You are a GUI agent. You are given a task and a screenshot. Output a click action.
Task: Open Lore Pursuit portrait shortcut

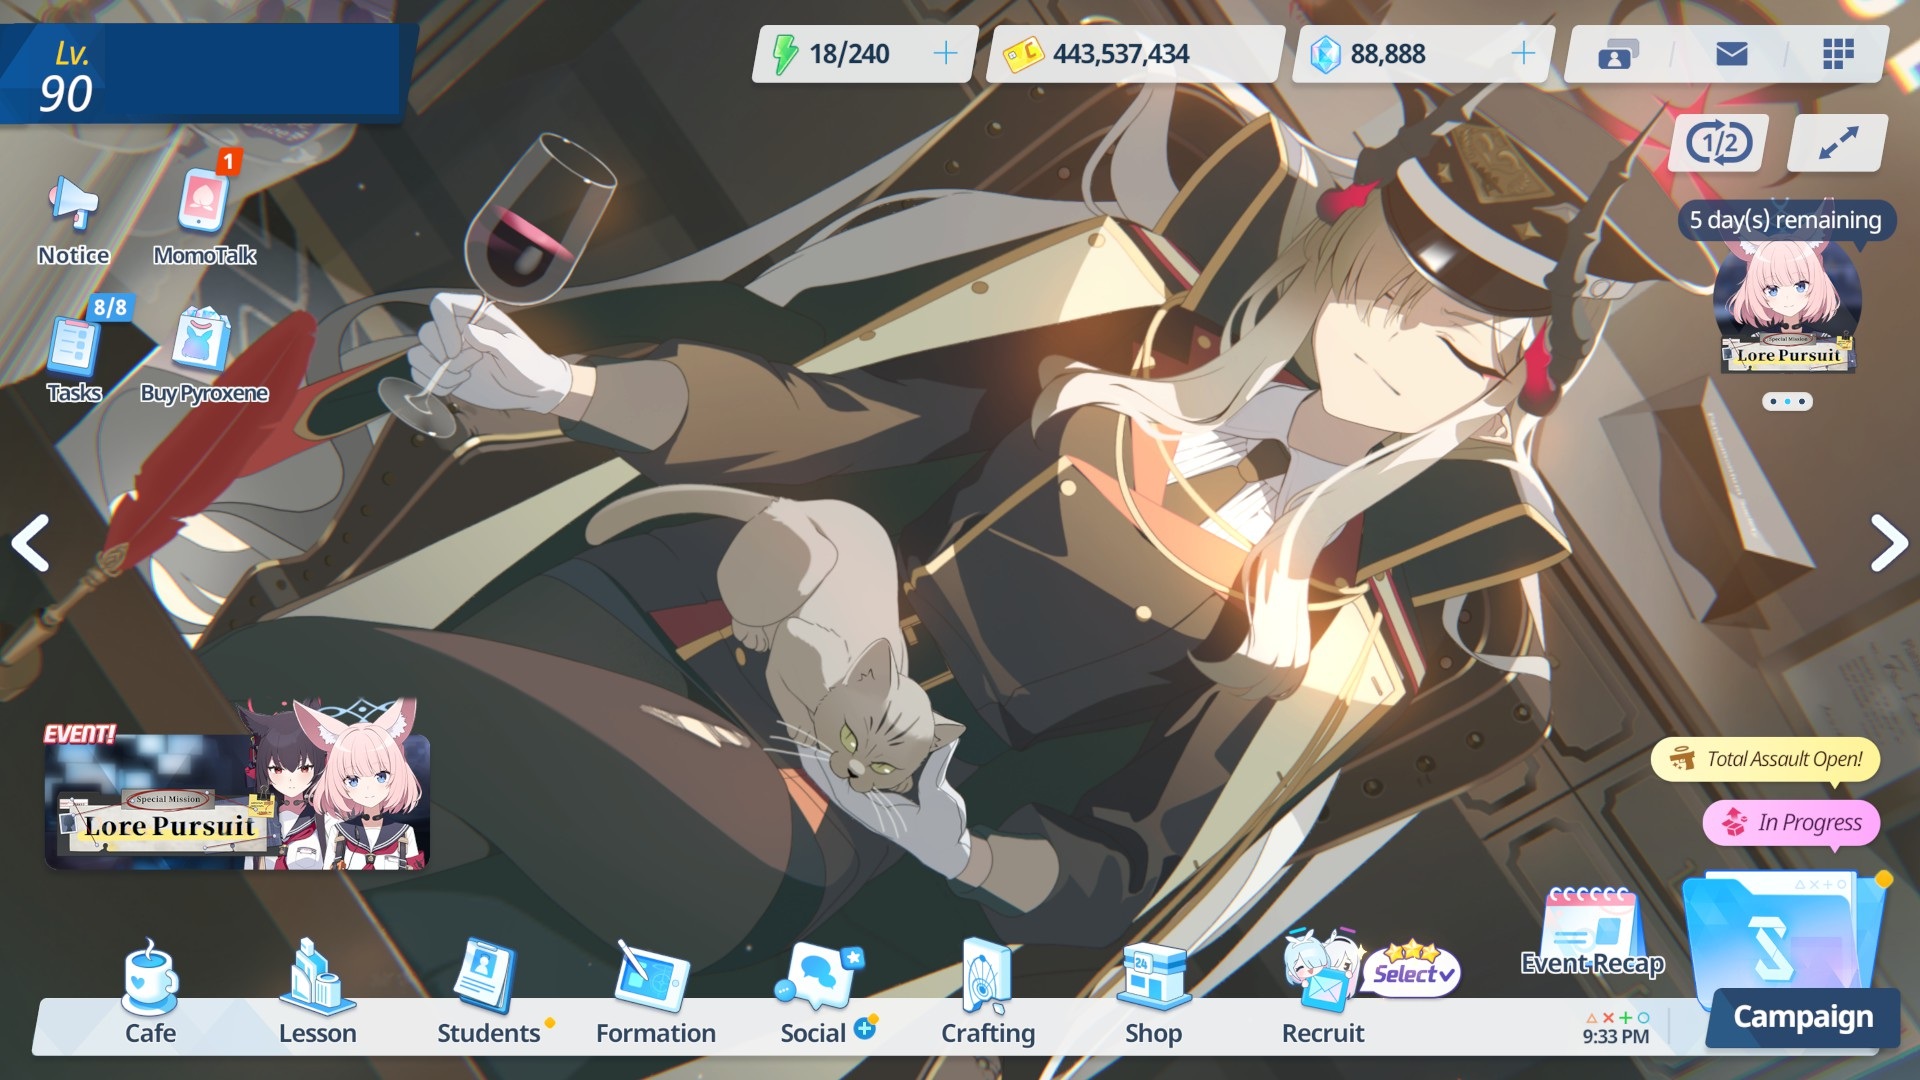tap(1787, 305)
